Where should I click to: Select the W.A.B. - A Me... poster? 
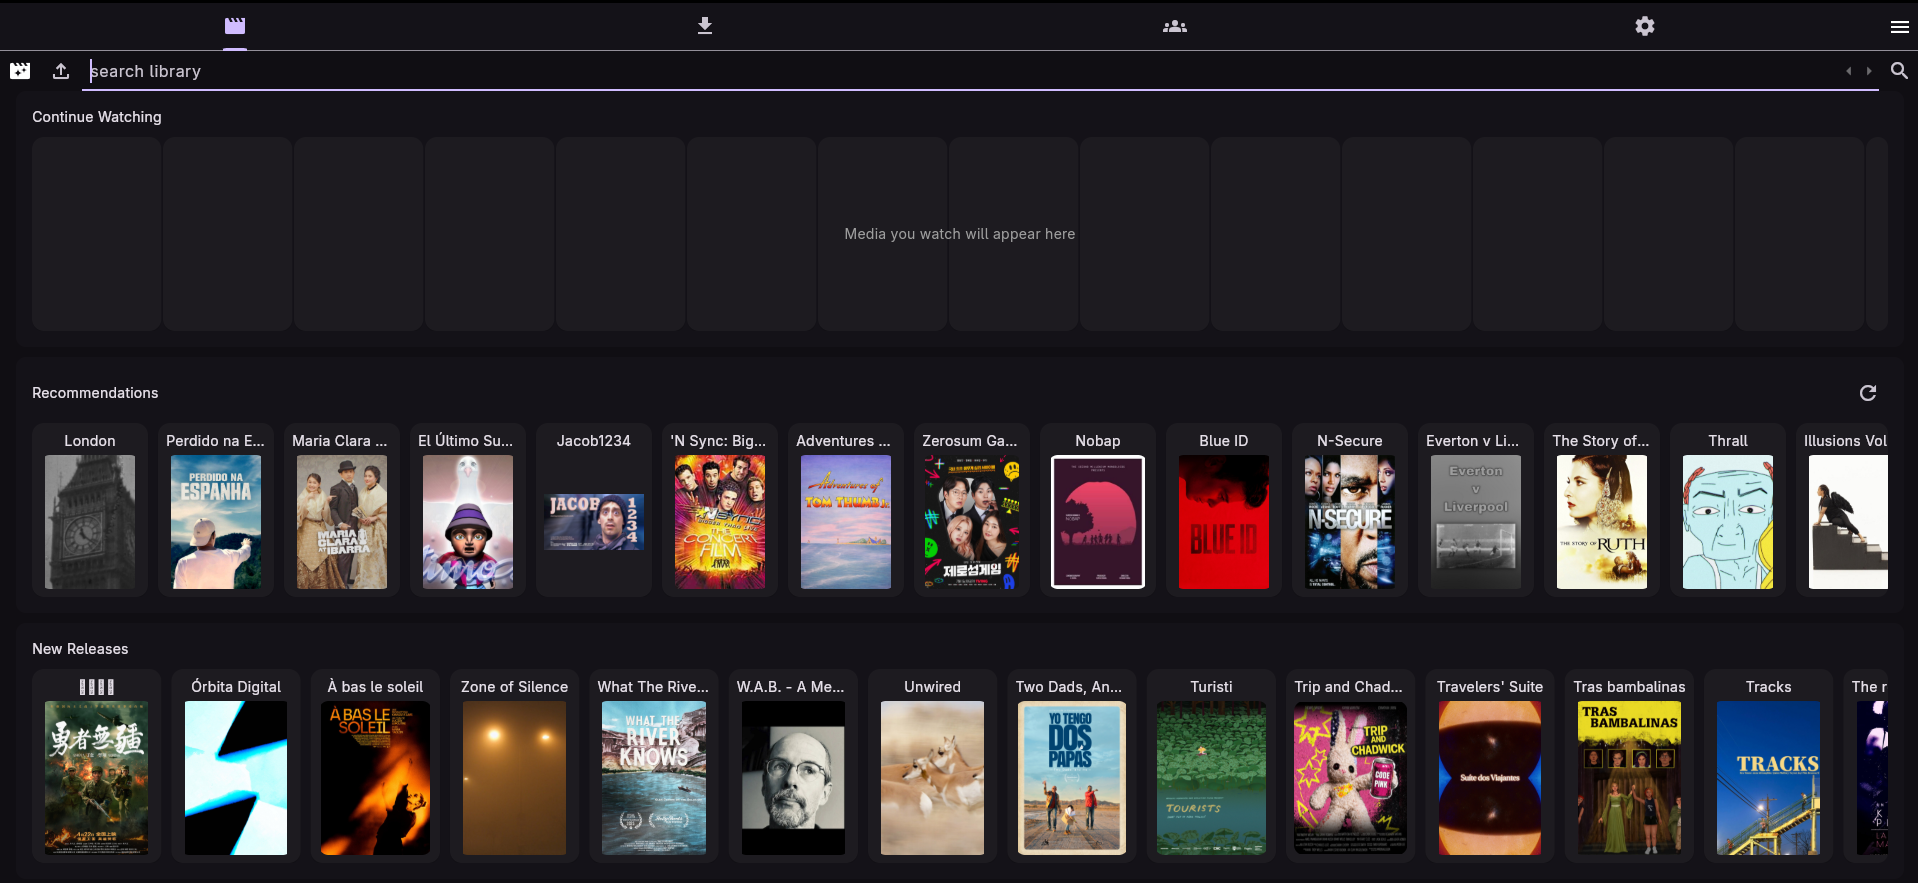pyautogui.click(x=793, y=778)
